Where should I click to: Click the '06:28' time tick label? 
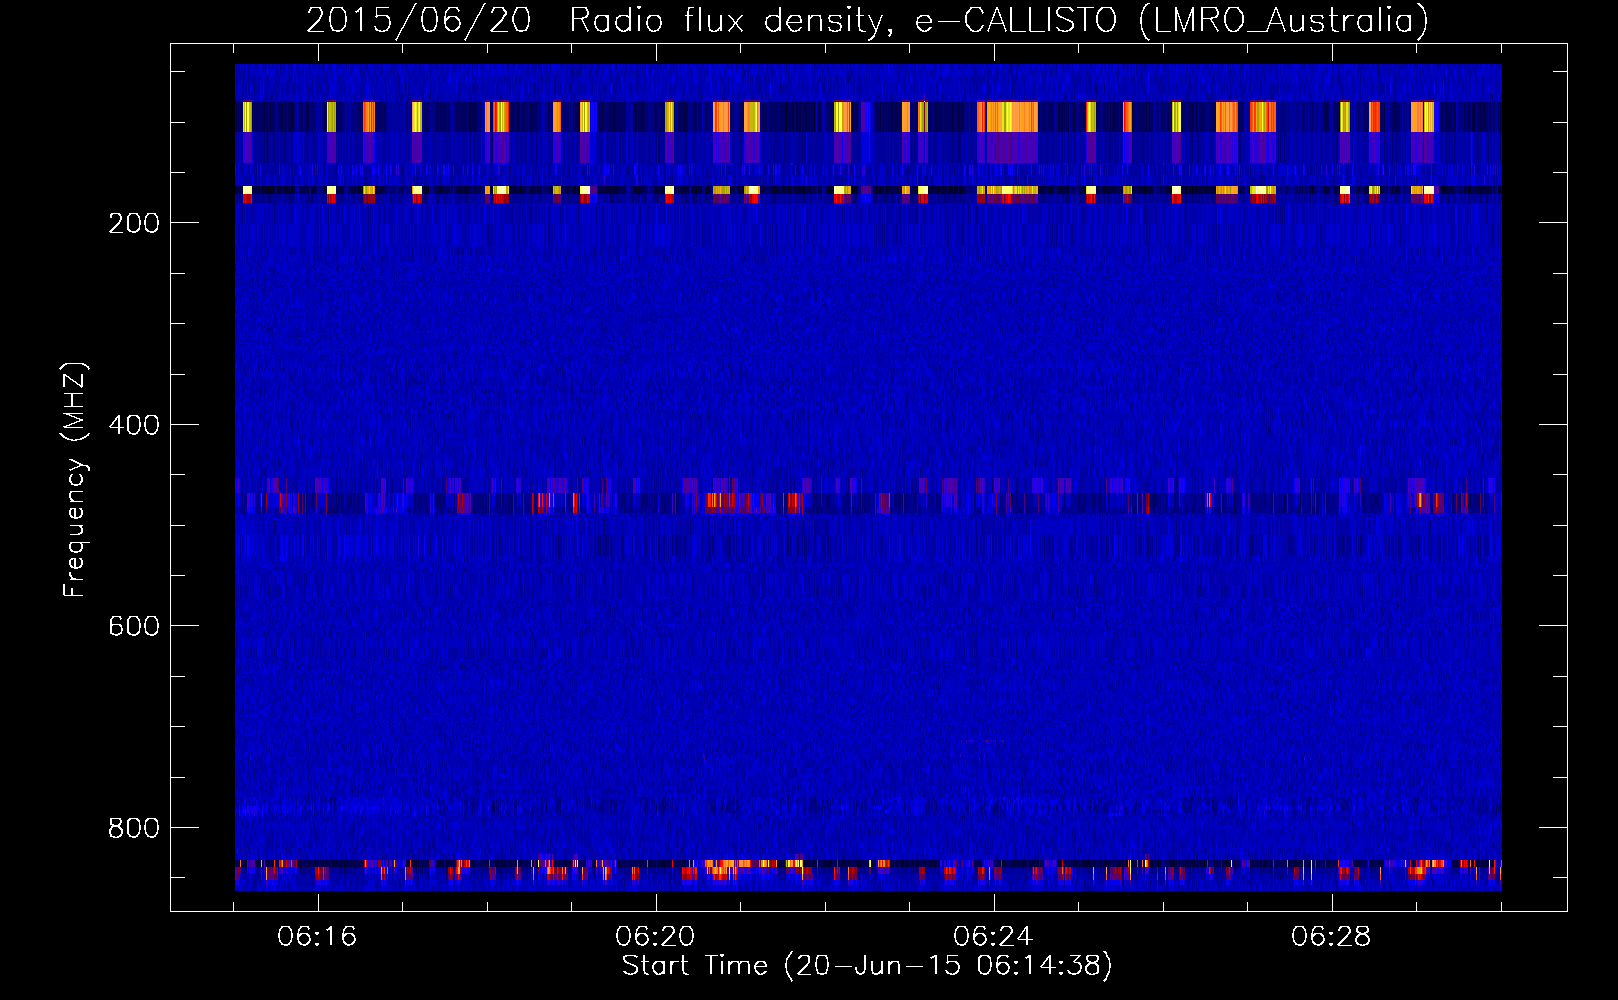[x=1331, y=937]
